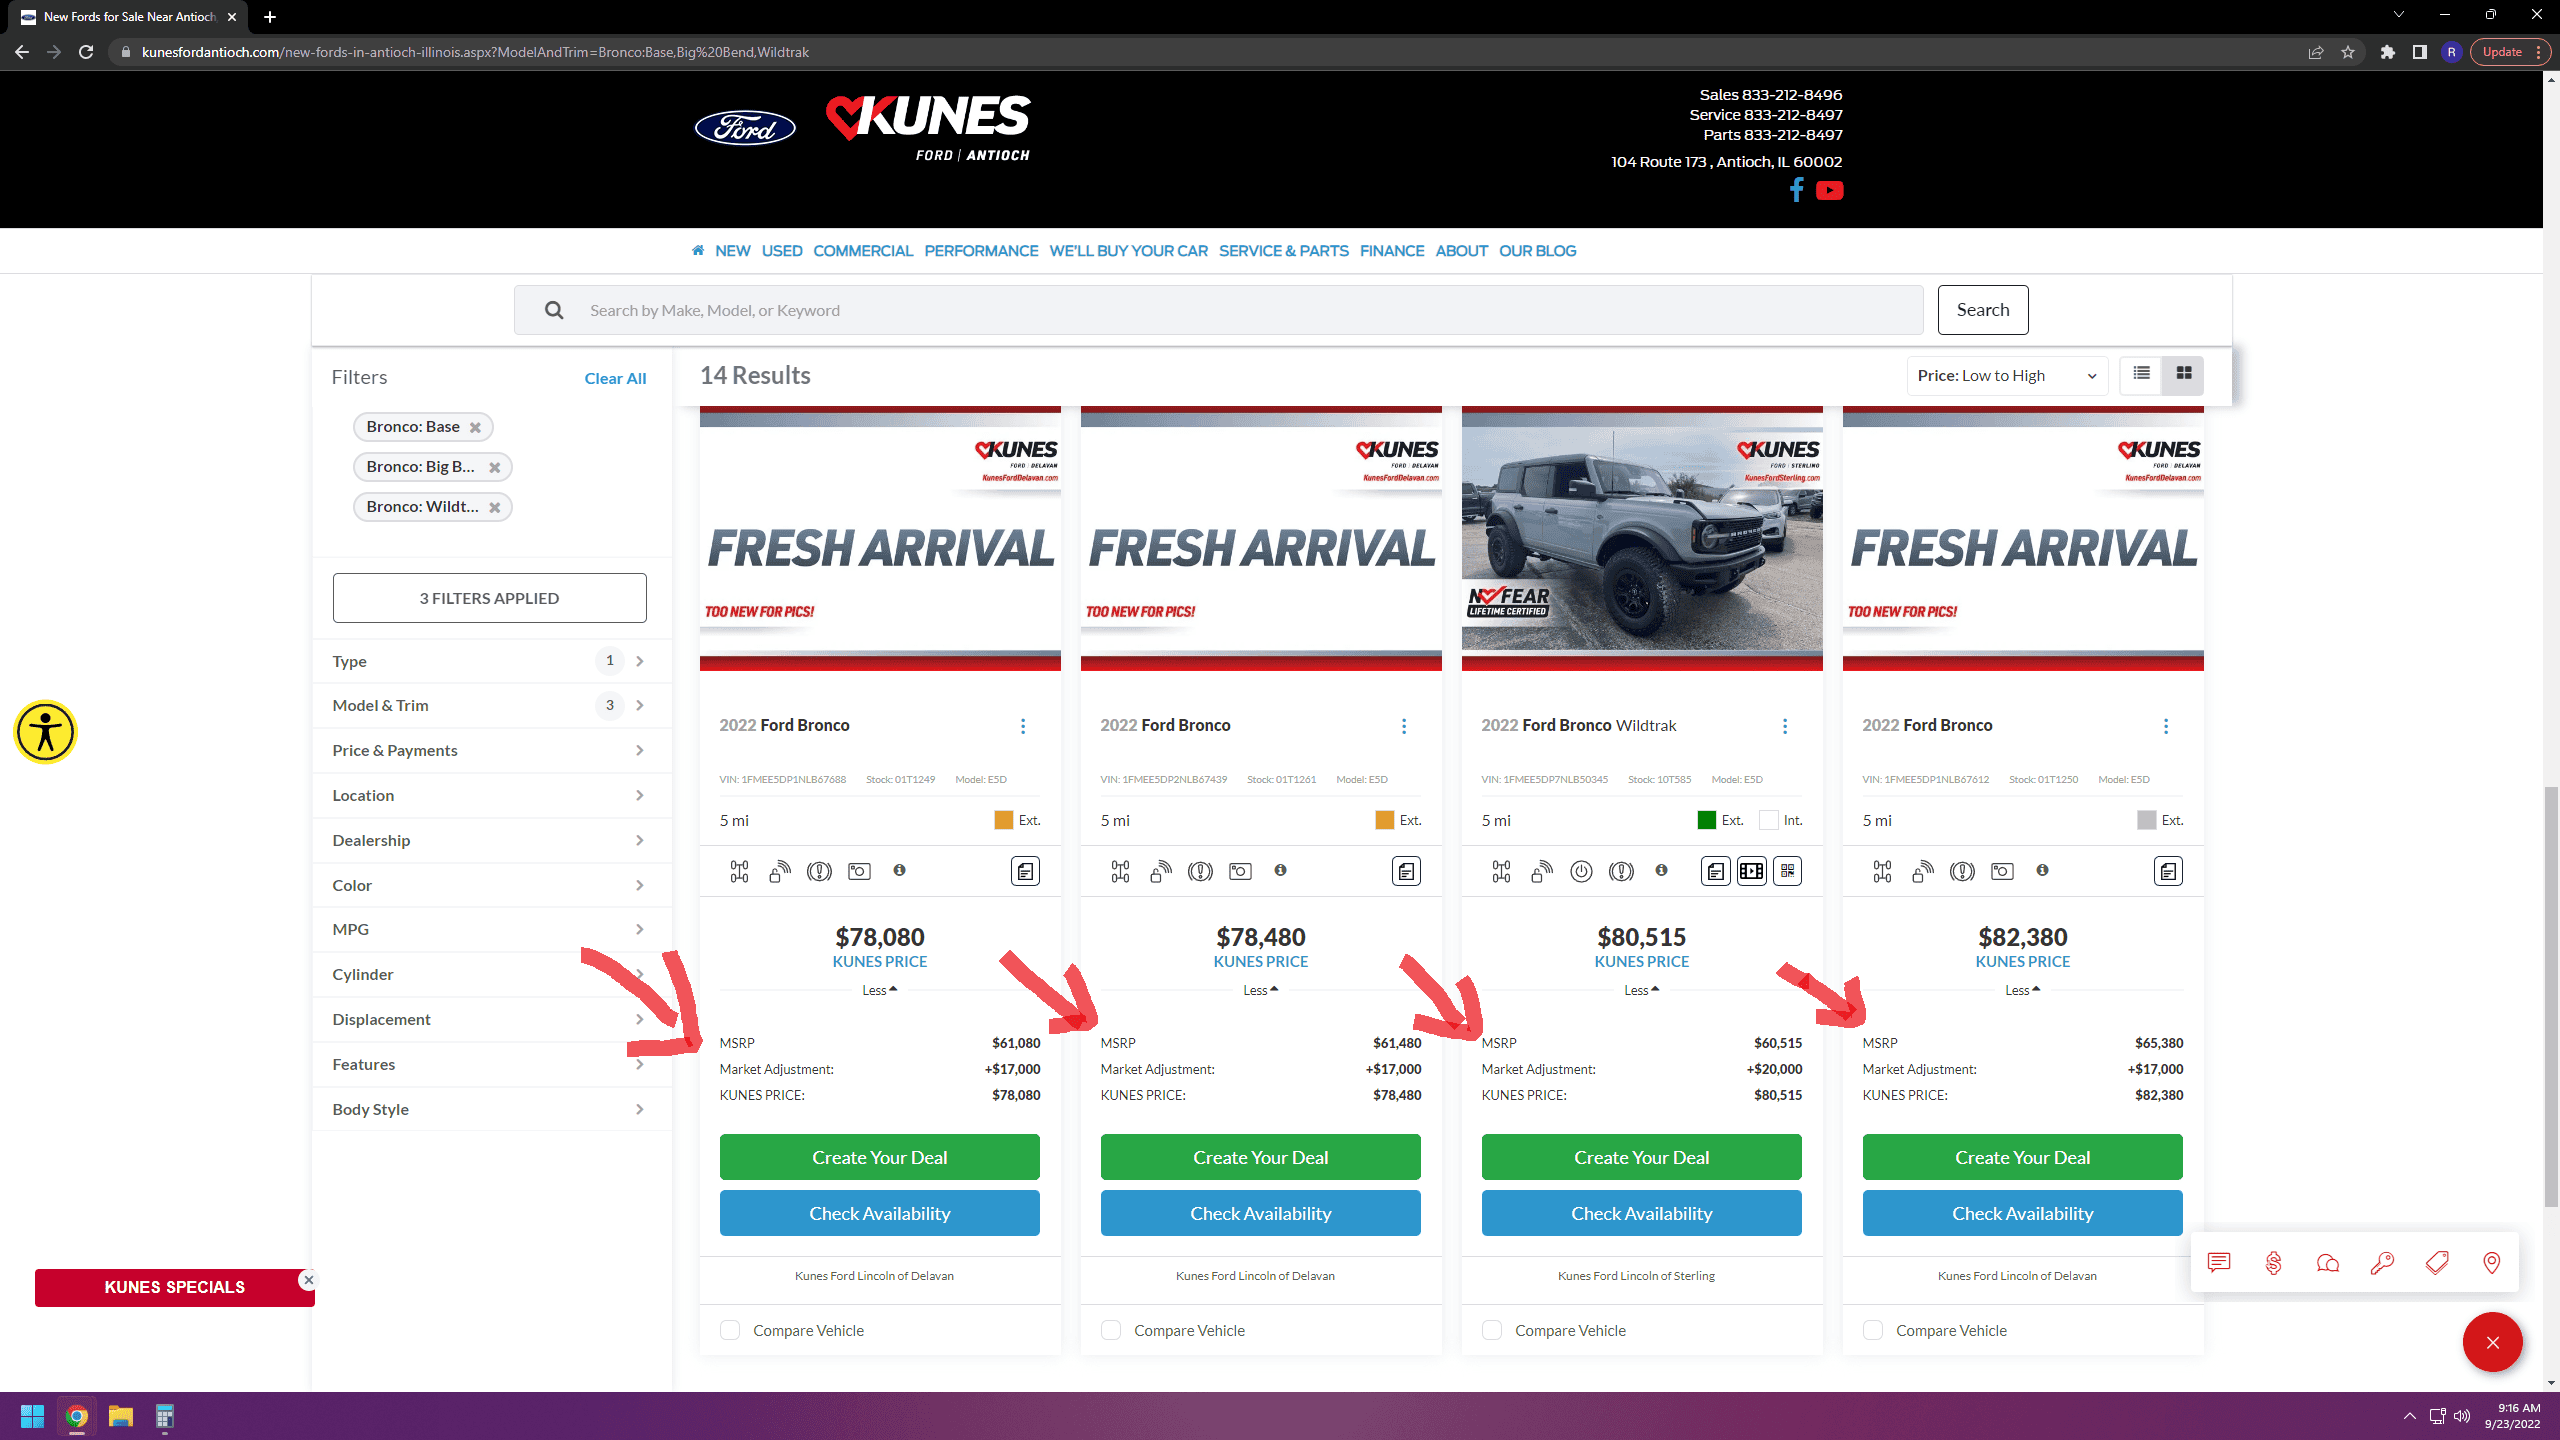Open three-dot menu on $78,480 Bronco card
Image resolution: width=2560 pixels, height=1440 pixels.
click(x=1404, y=726)
